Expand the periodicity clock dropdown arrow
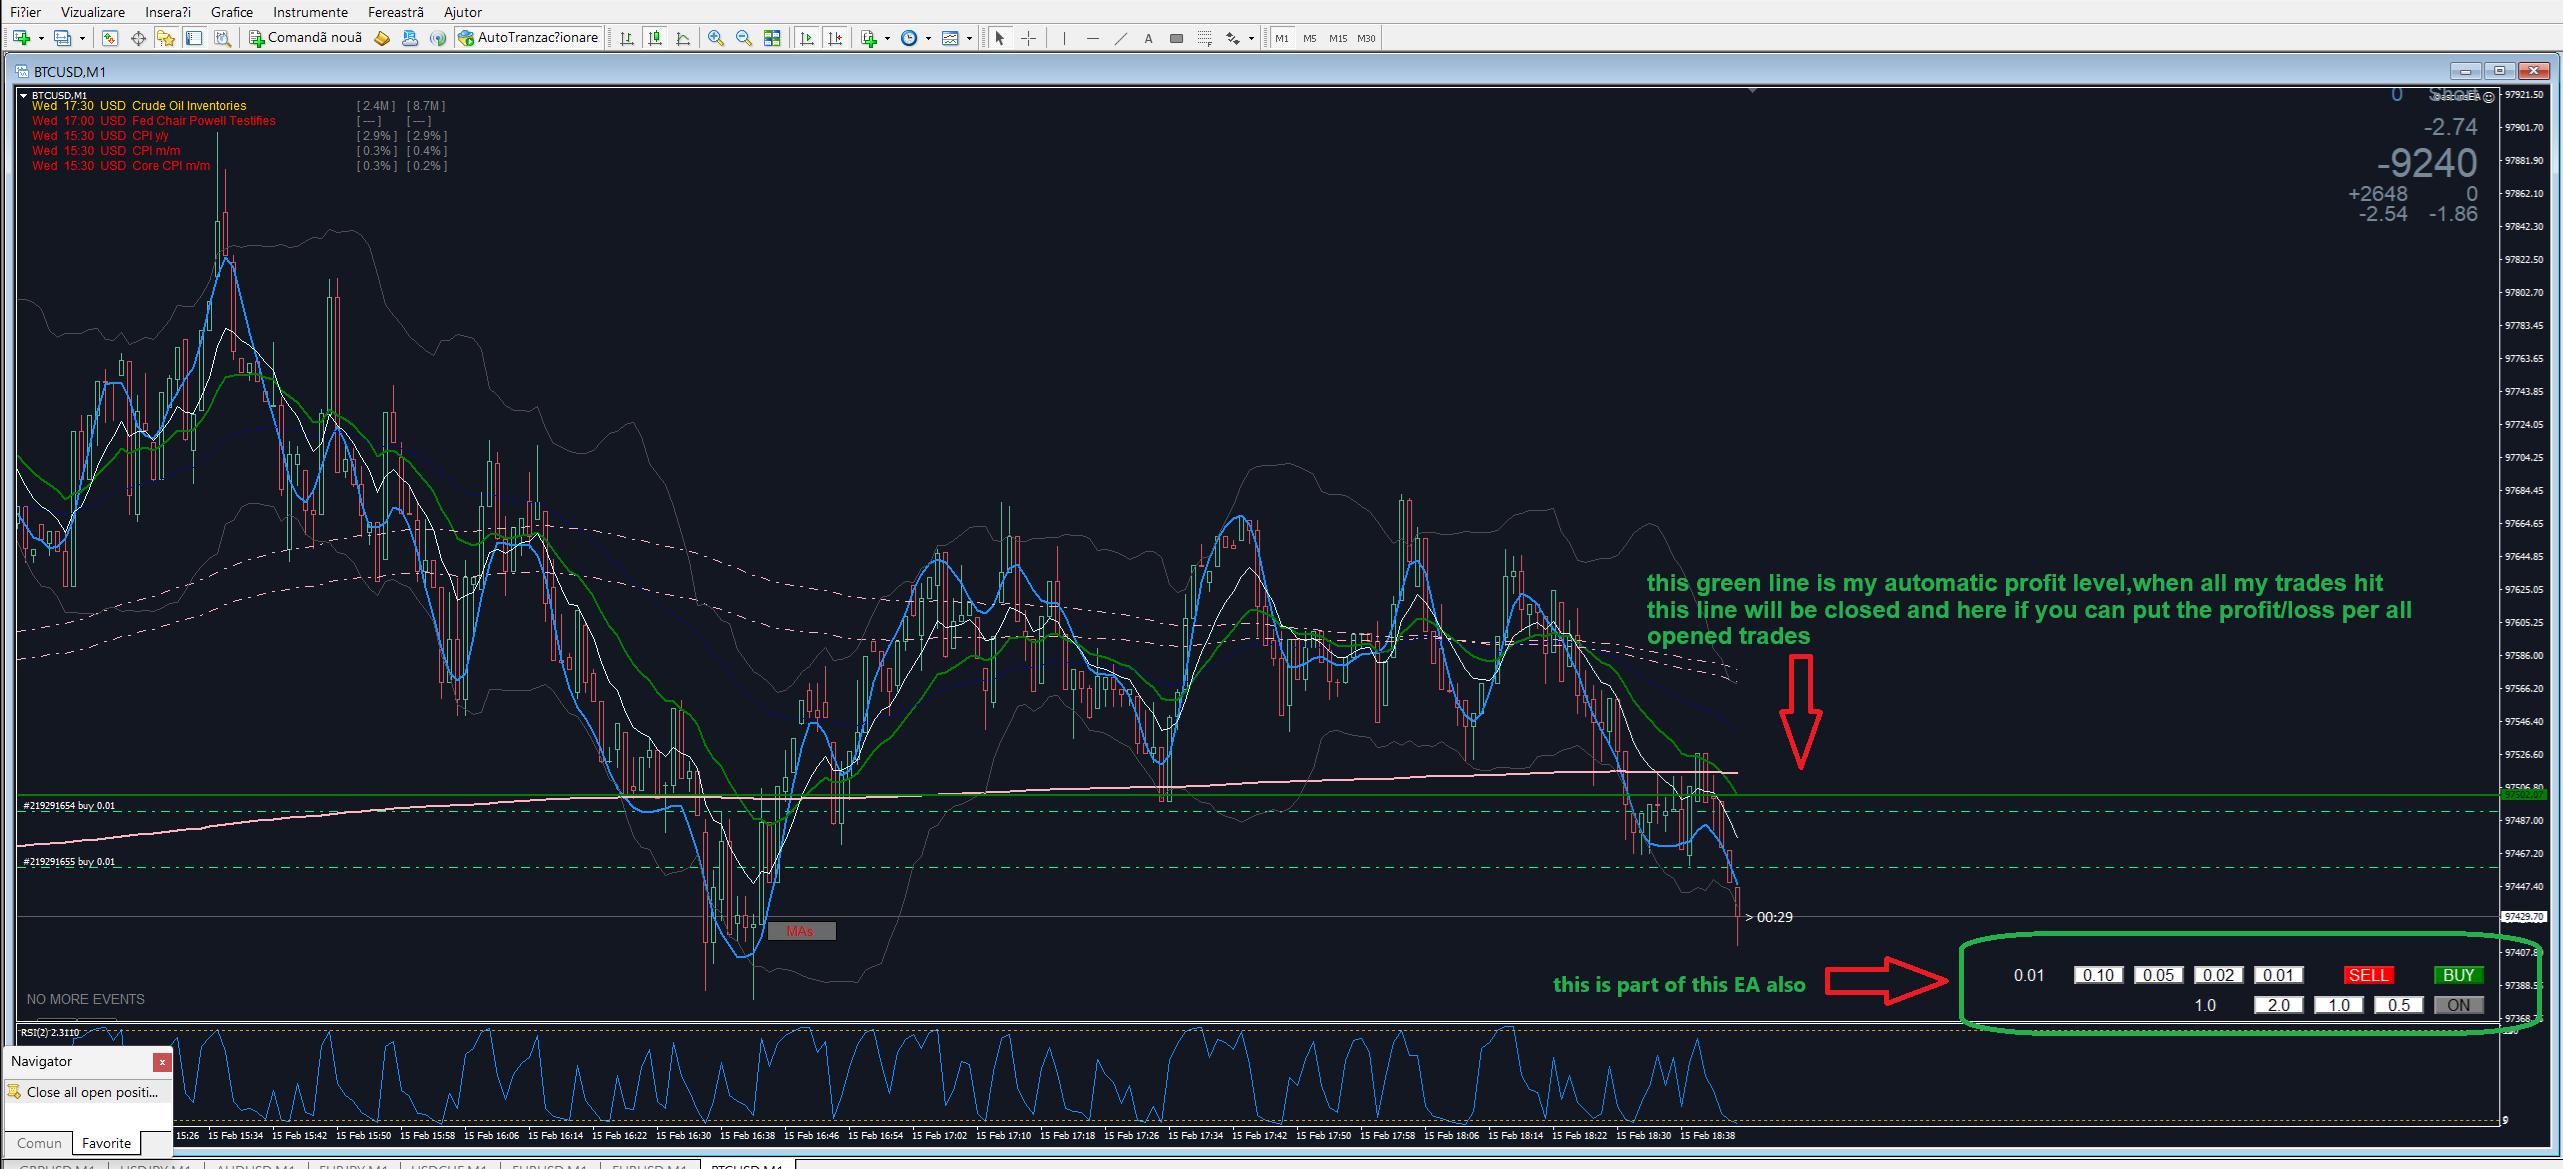This screenshot has width=2563, height=1169. coord(928,39)
